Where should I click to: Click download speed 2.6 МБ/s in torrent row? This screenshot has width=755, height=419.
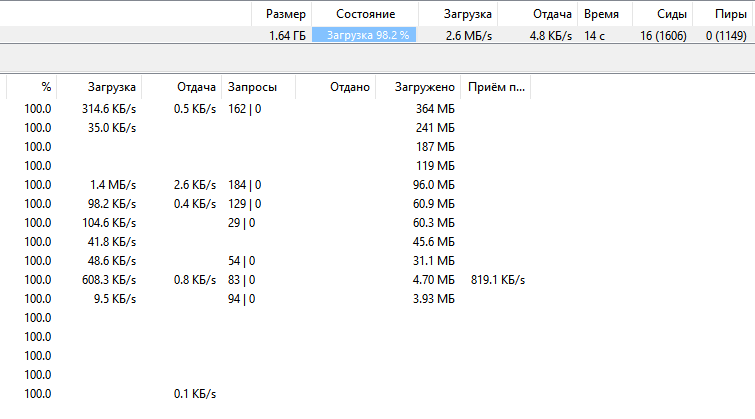469,36
